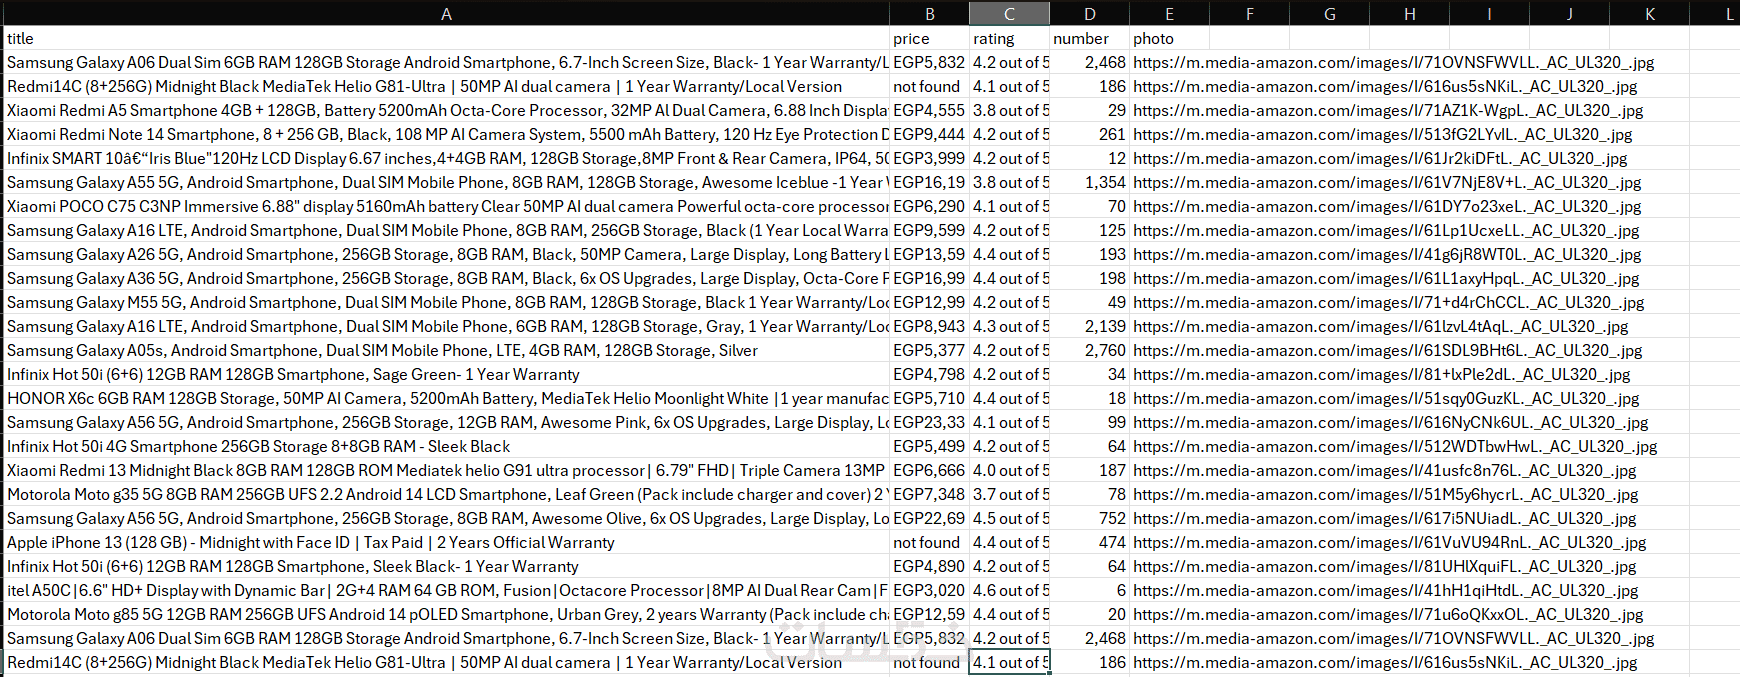1740x677 pixels.
Task: Click photo URL ending 61VuVU94RnL._AC_UL320_.jpg
Action: [1388, 542]
